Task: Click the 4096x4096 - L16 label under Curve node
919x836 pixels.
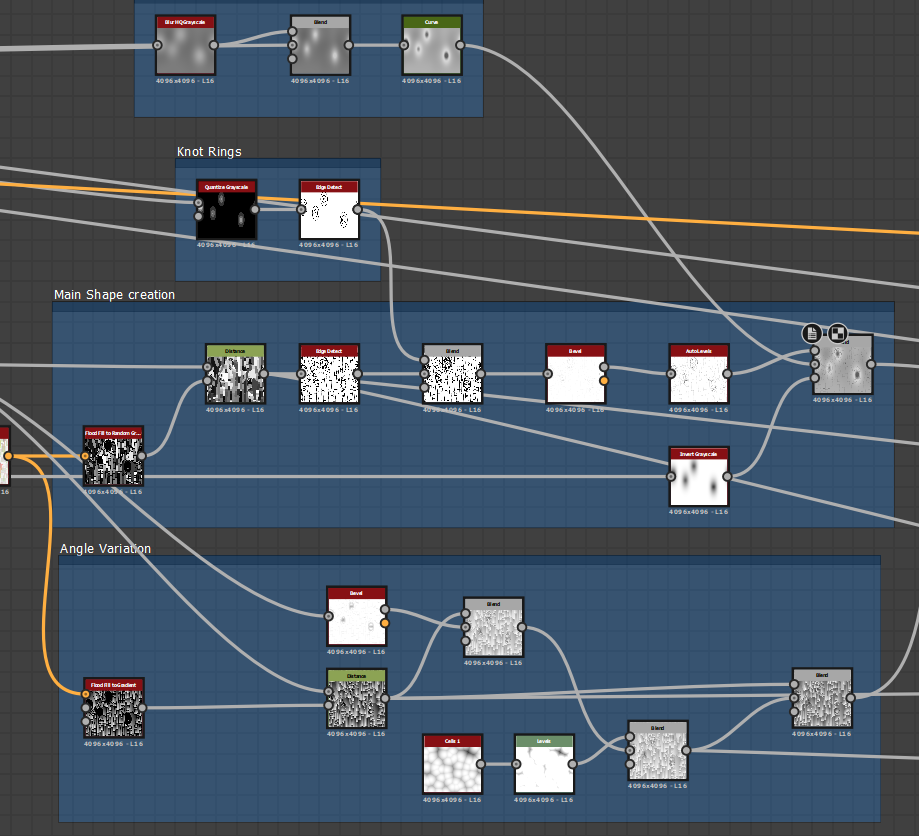Action: tap(431, 81)
